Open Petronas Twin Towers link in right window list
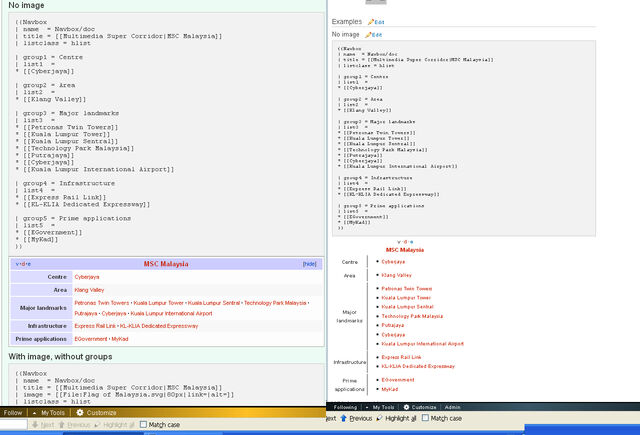640x435 pixels. pyautogui.click(x=407, y=289)
